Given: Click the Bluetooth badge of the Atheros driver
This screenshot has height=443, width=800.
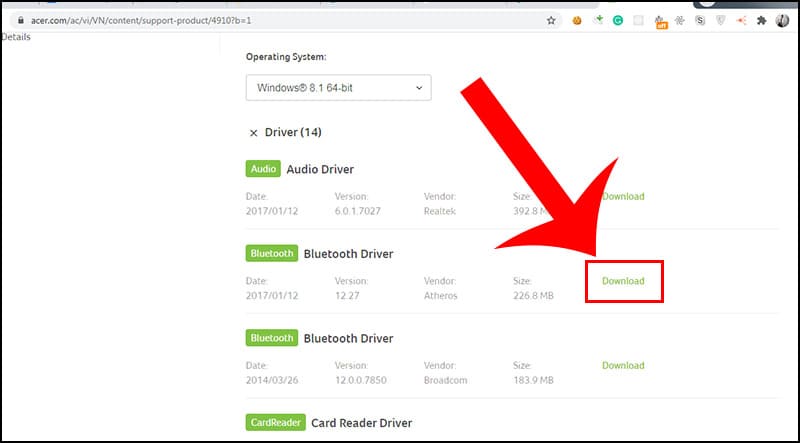Looking at the screenshot, I should [272, 253].
